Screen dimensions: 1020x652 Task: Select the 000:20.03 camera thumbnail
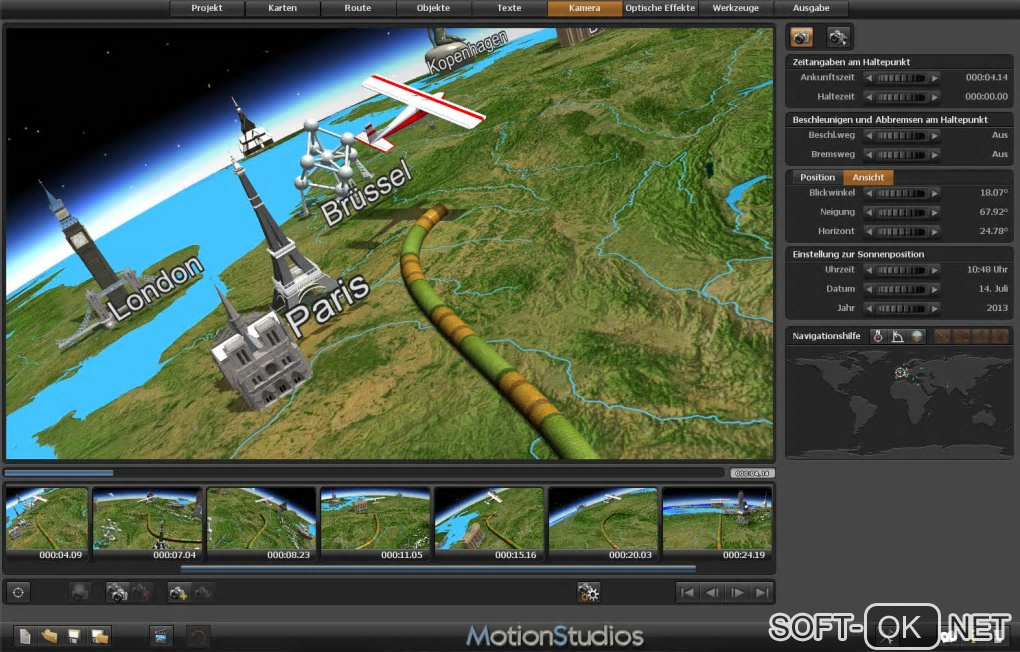pos(603,524)
